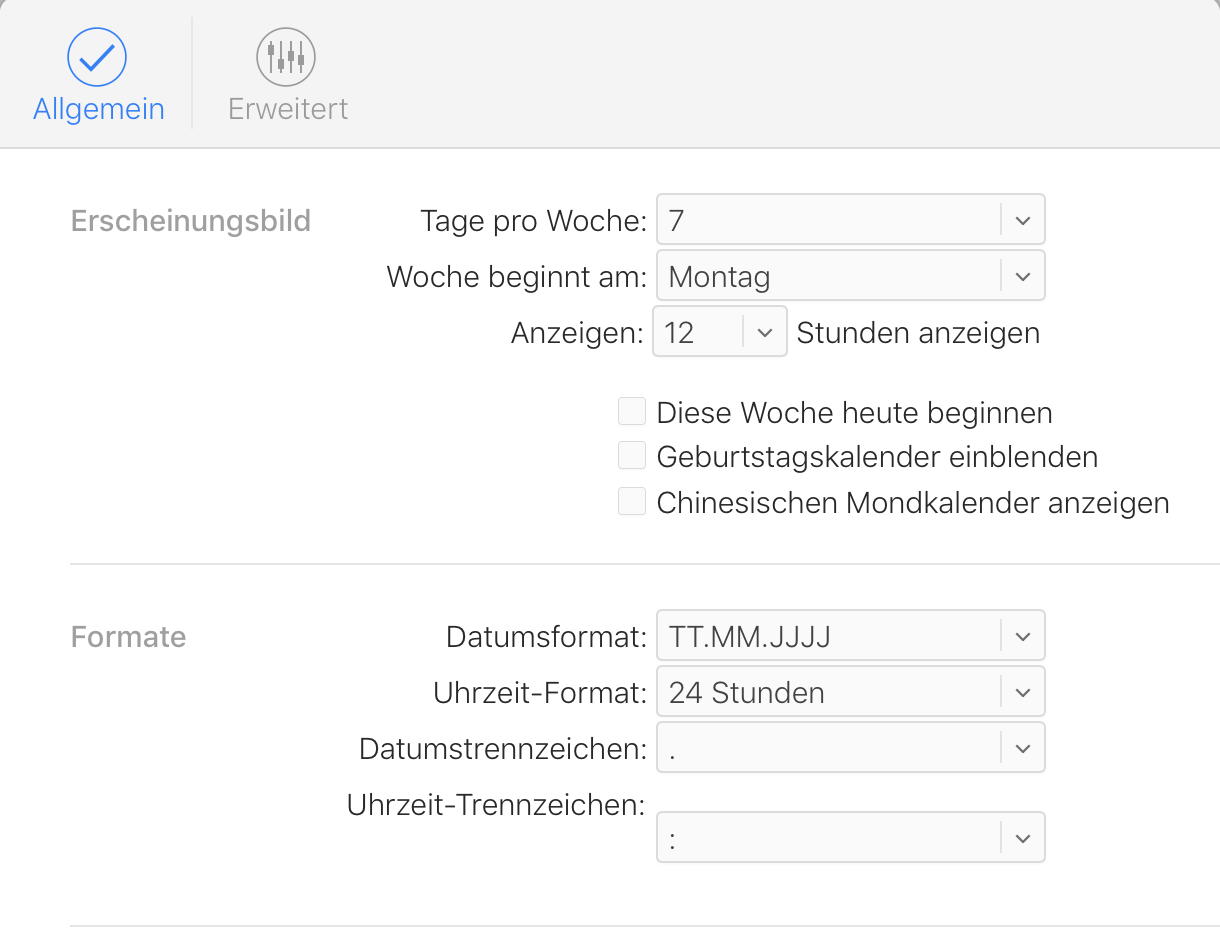Screen dimensions: 1220x936
Task: Expand the Tage pro Woche dropdown arrow
Action: 1022,220
